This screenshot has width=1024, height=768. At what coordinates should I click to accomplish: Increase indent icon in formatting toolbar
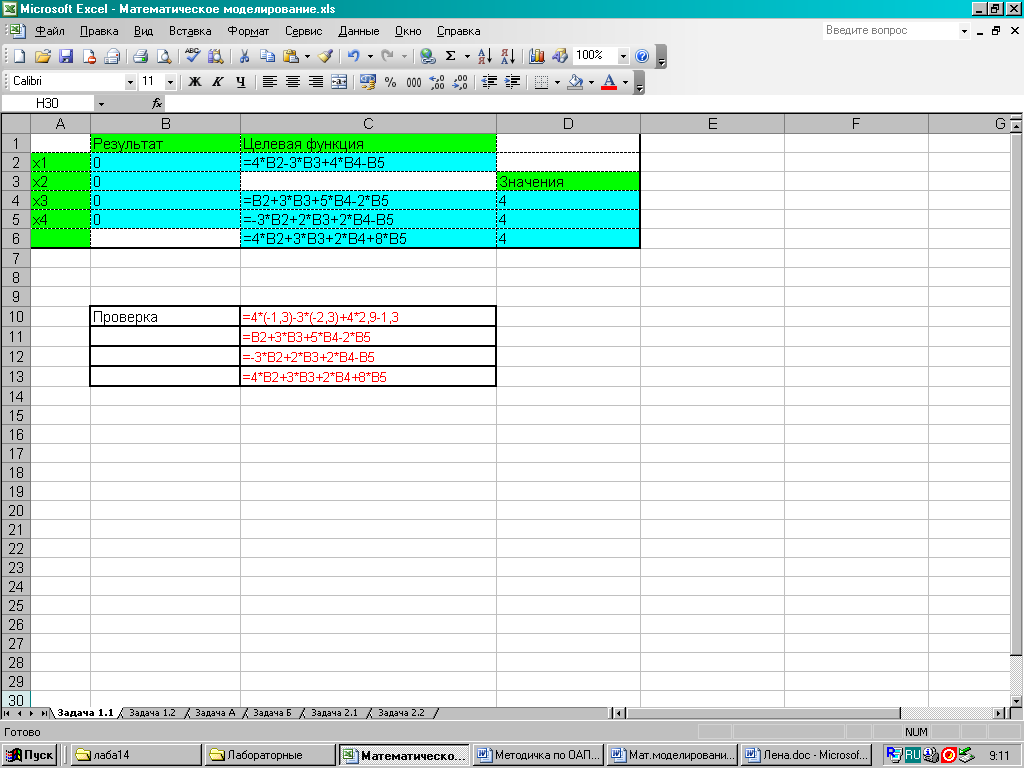(x=513, y=82)
